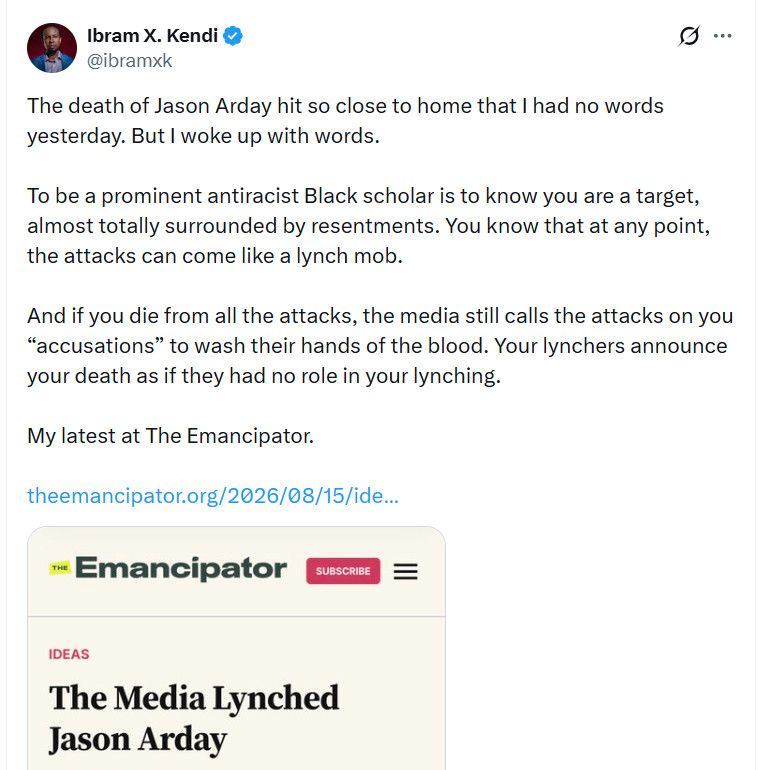Click the Ibram X. Kendi display name
Image resolution: width=775 pixels, height=770 pixels.
tap(152, 36)
